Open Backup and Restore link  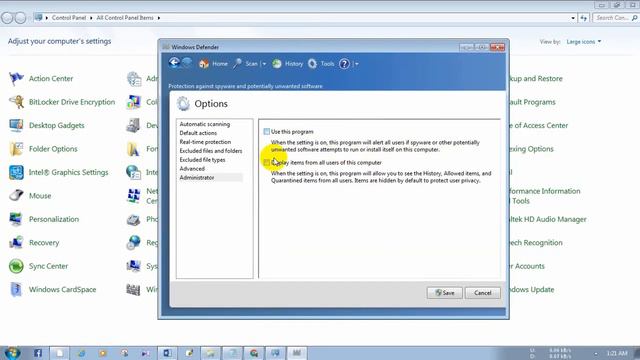tap(536, 78)
